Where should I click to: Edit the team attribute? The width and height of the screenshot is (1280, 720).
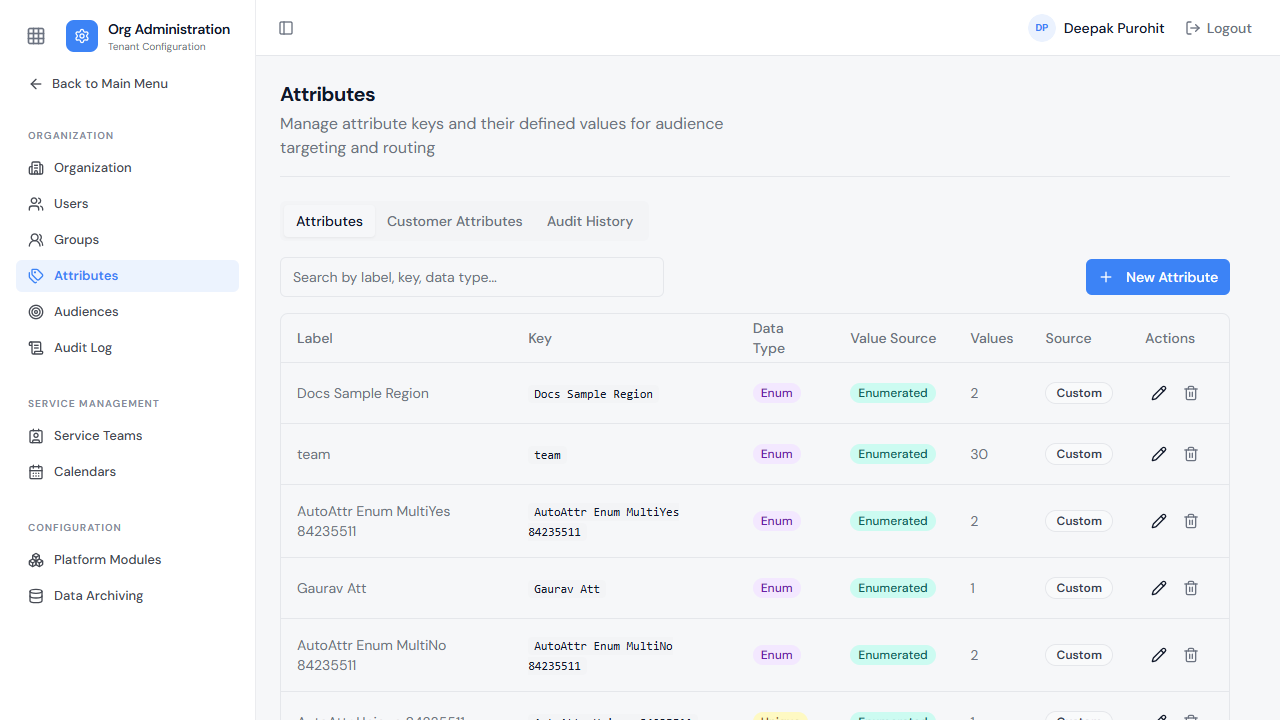click(x=1159, y=454)
